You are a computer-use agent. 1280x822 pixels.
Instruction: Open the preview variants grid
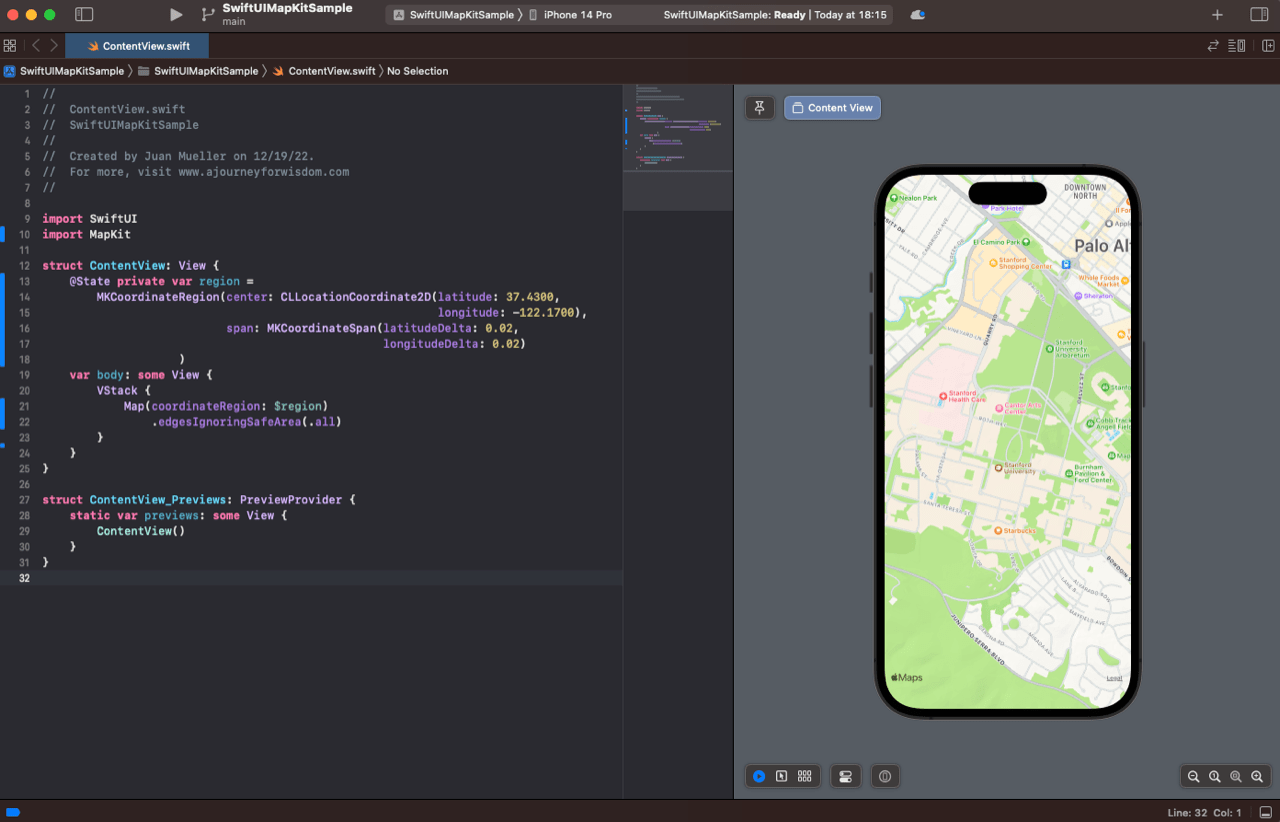point(805,776)
